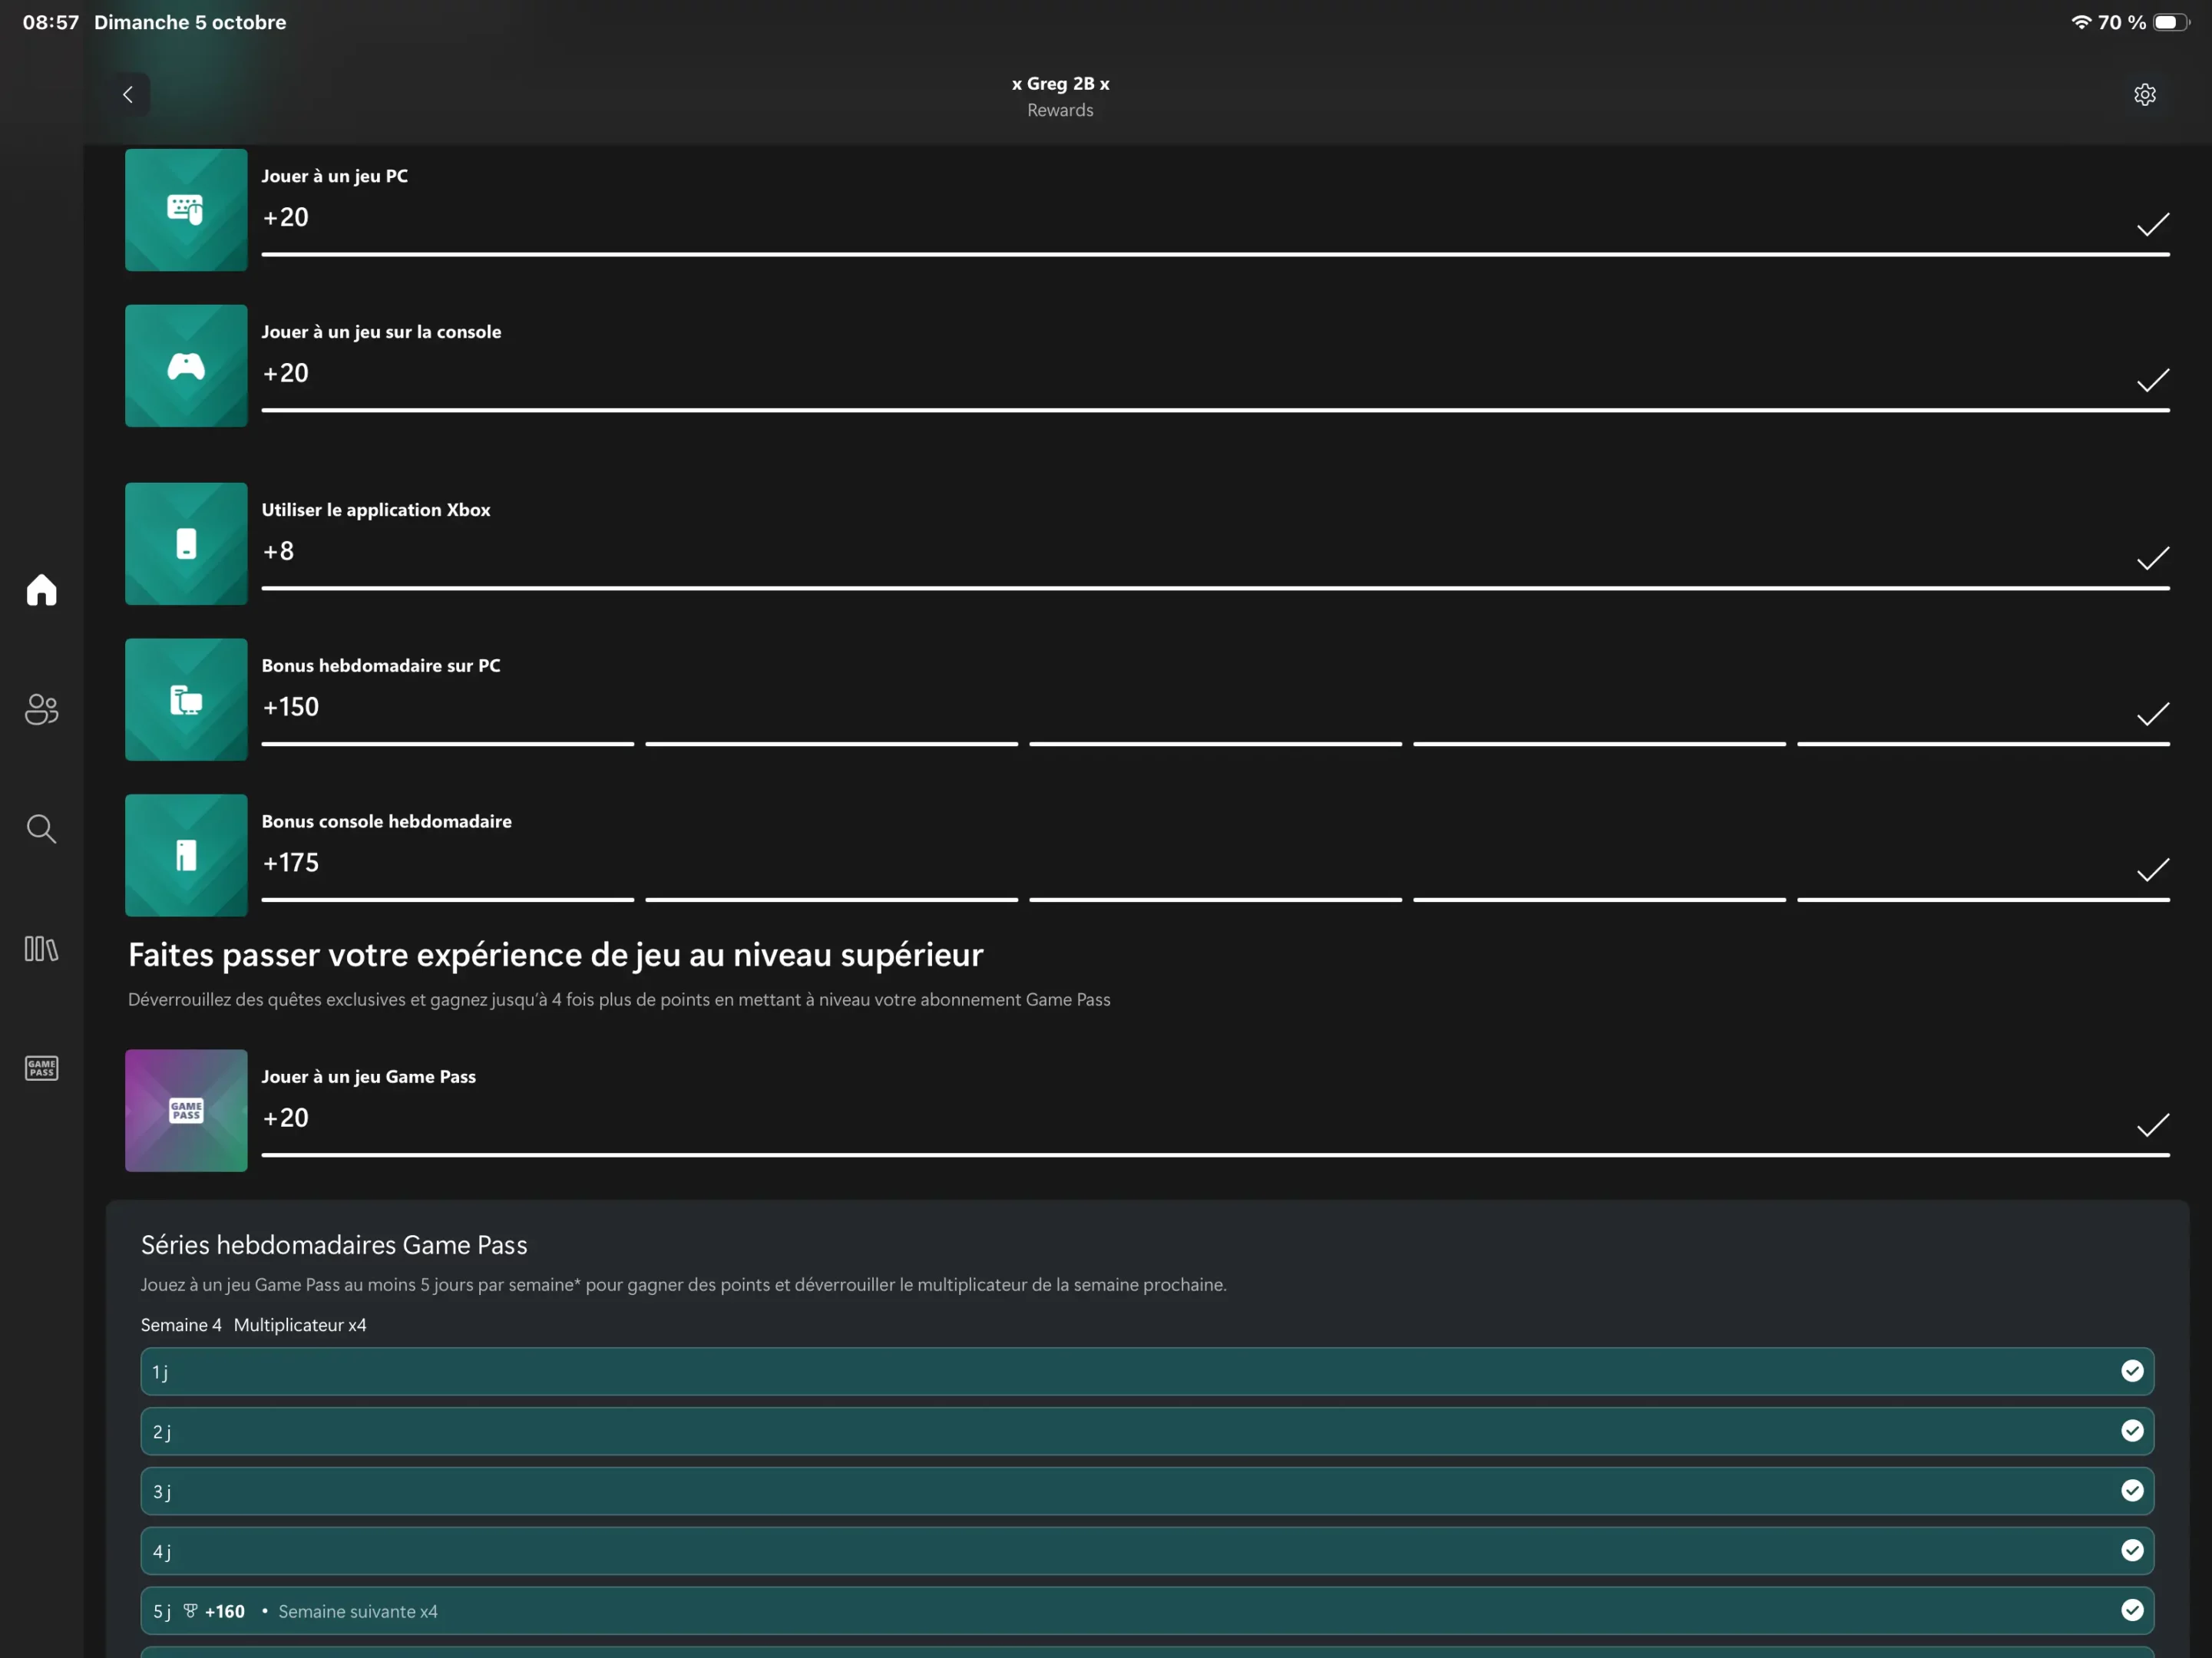Click checkmark on 5 j +160 row

2132,1610
